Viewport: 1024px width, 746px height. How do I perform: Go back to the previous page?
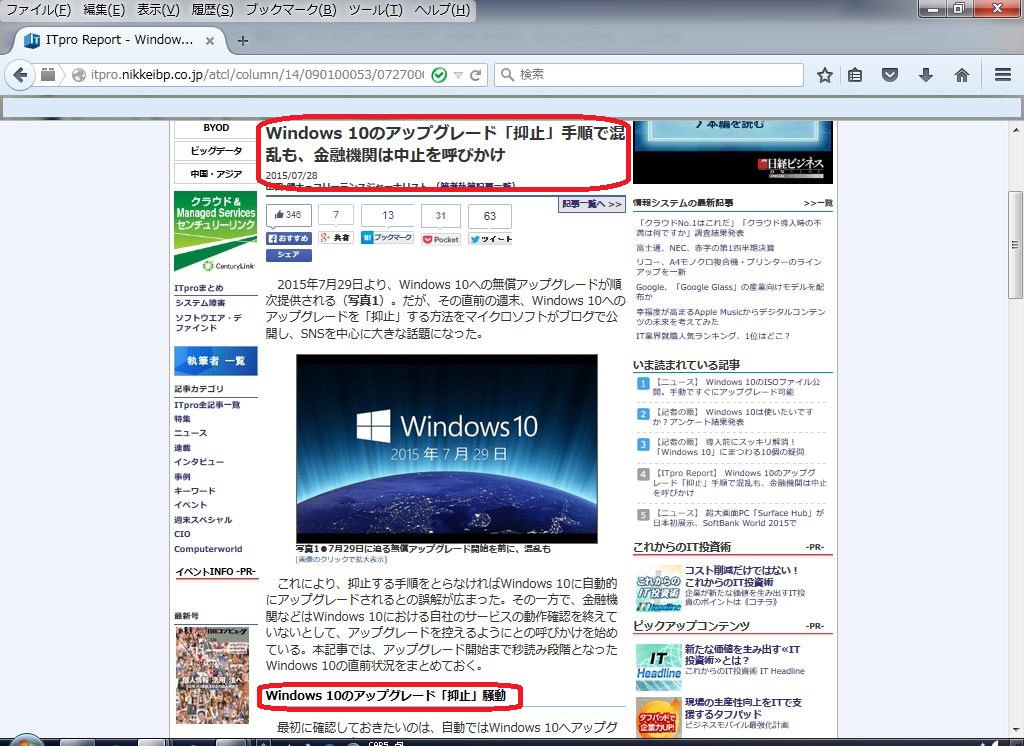[x=20, y=74]
